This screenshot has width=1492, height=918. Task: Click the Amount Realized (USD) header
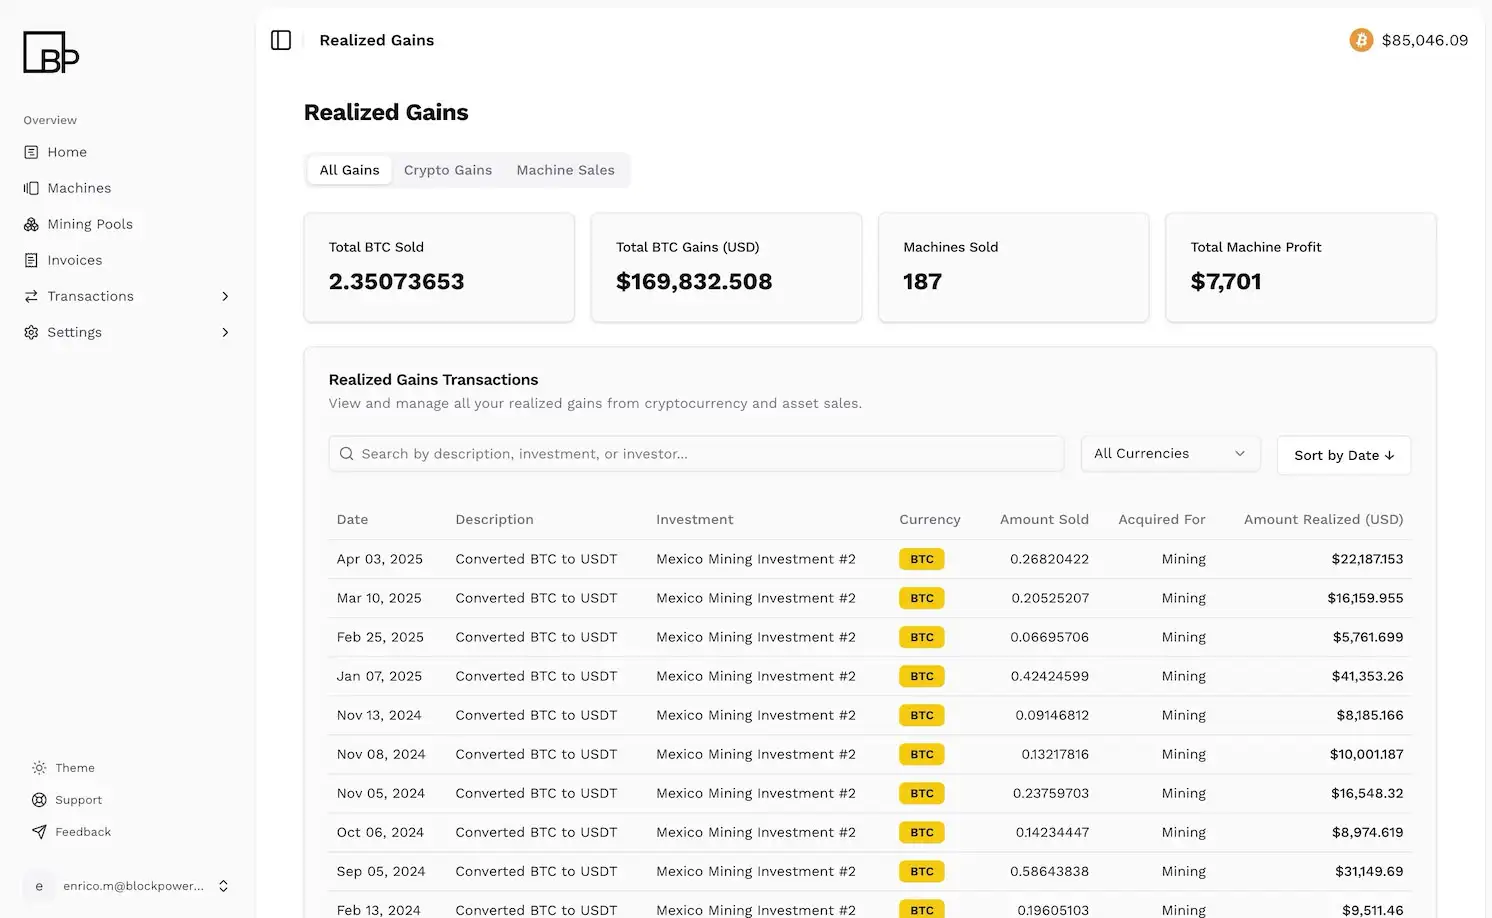coord(1323,519)
